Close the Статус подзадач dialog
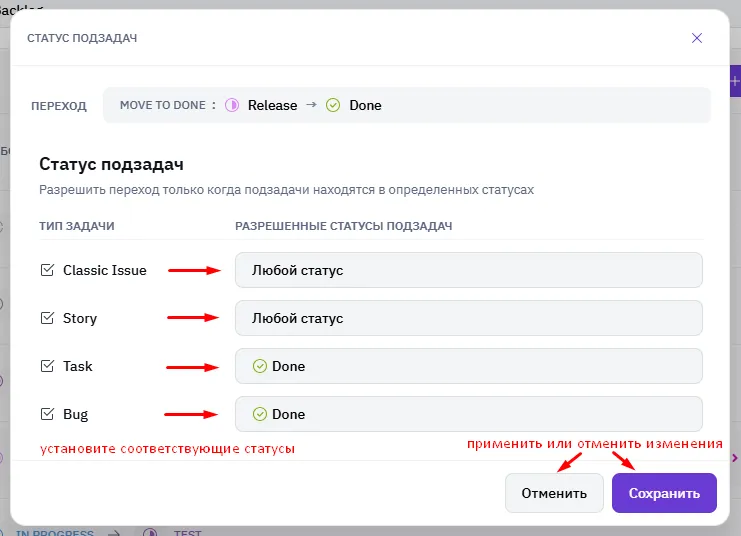This screenshot has height=536, width=741. (x=697, y=38)
